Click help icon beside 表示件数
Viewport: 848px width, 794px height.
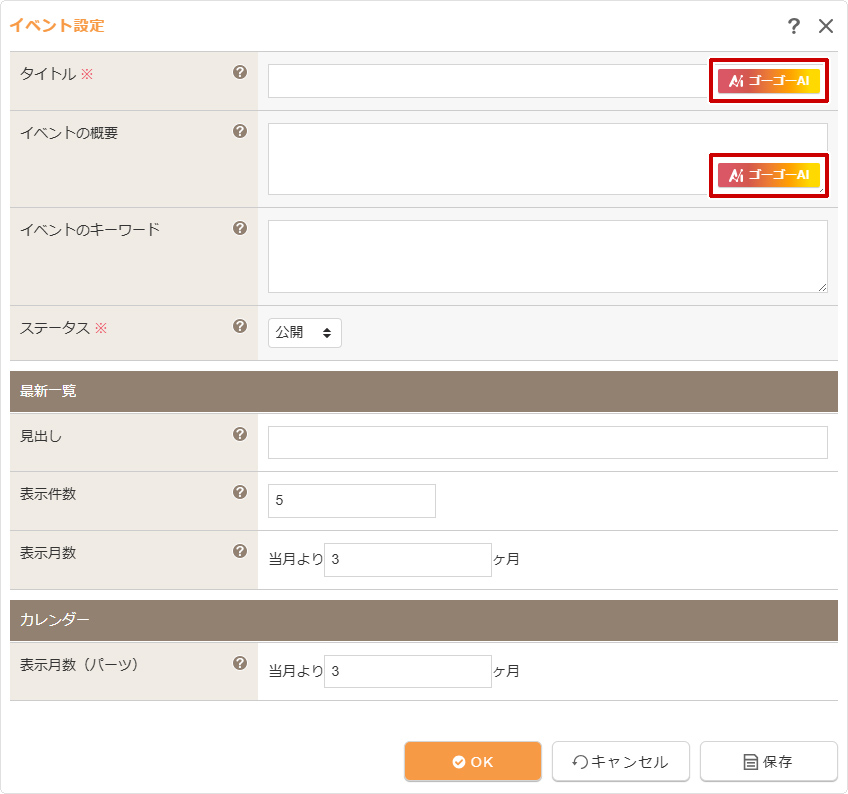[x=240, y=492]
